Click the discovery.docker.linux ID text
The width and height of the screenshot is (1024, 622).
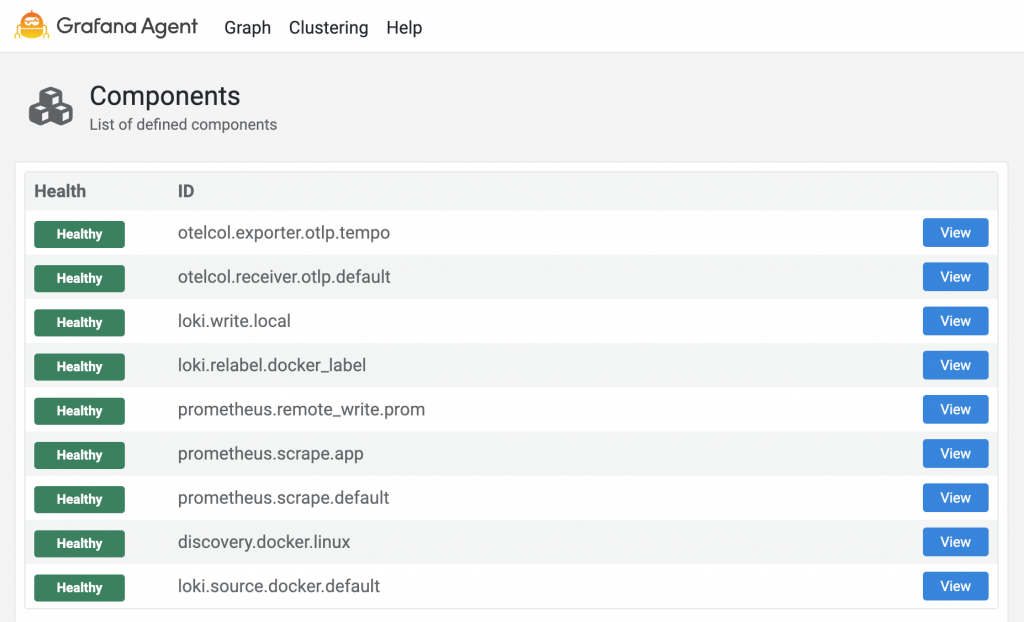pyautogui.click(x=263, y=542)
